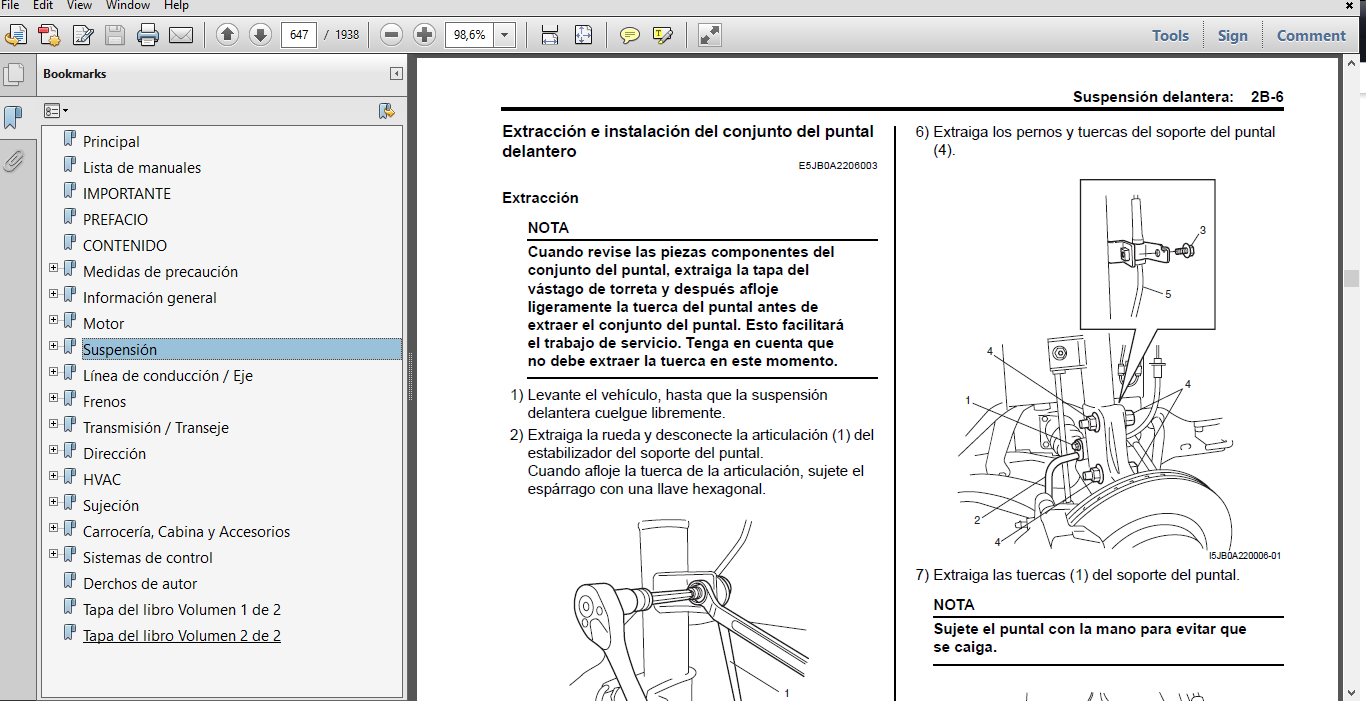Click the Add Sticky Note icon
The height and width of the screenshot is (701, 1366).
click(x=629, y=35)
